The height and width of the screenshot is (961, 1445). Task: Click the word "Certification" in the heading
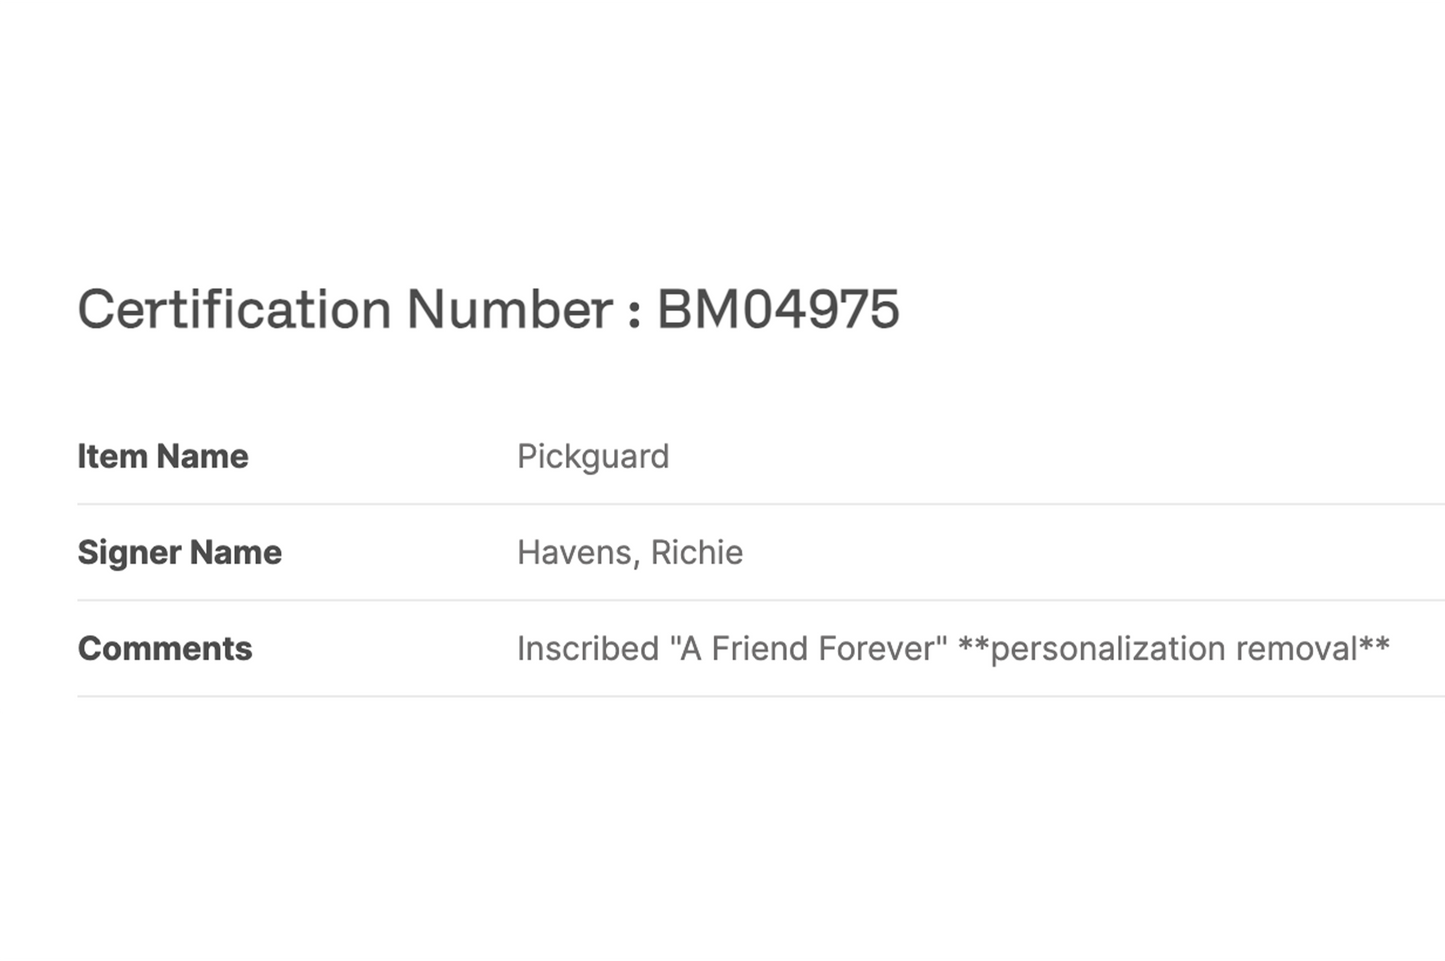pyautogui.click(x=234, y=309)
